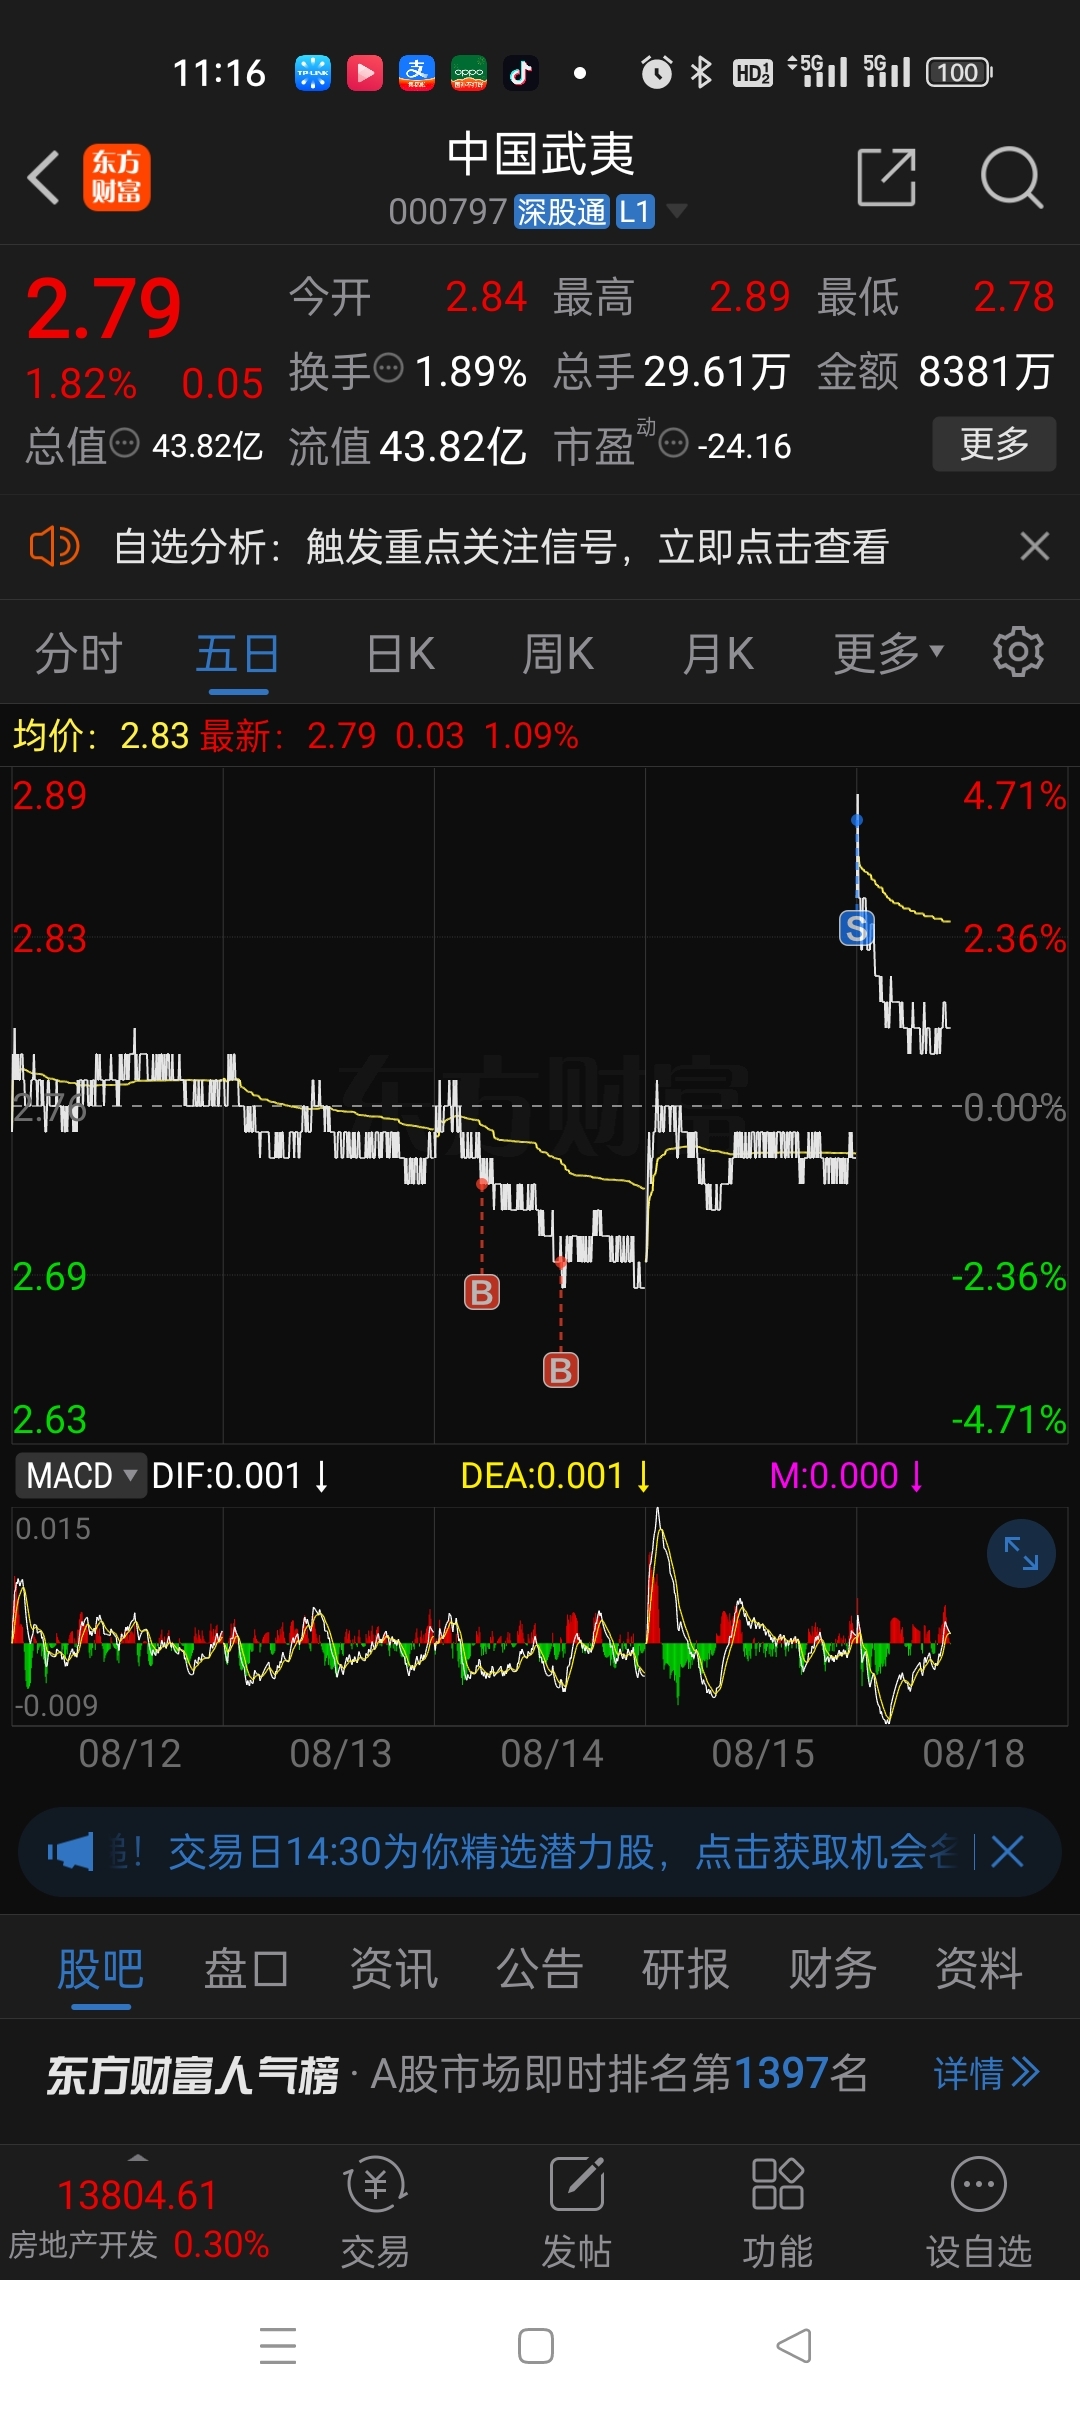Open 房地产开发 sector index 13804.61

138,2220
